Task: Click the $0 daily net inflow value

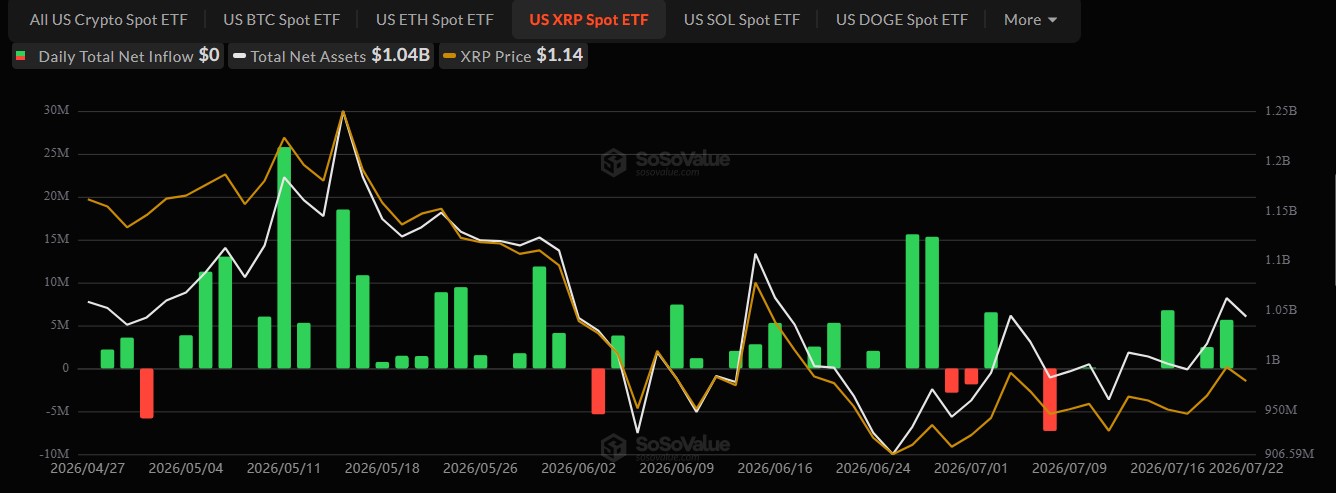Action: tap(209, 56)
